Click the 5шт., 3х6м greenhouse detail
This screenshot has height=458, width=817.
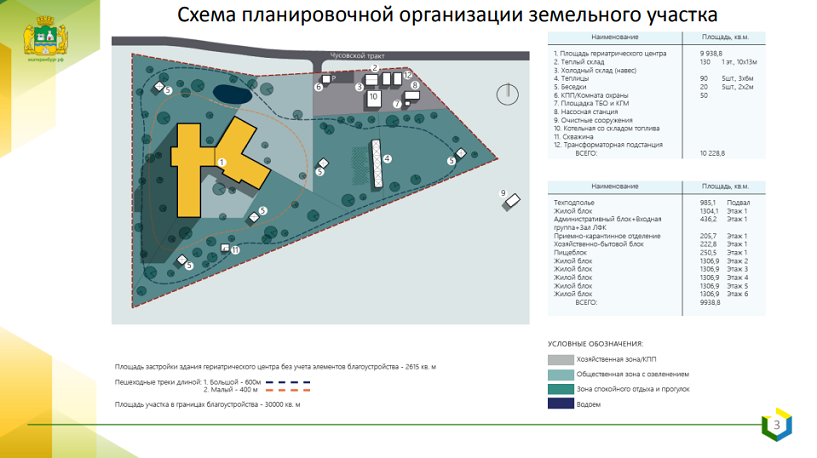pos(737,78)
